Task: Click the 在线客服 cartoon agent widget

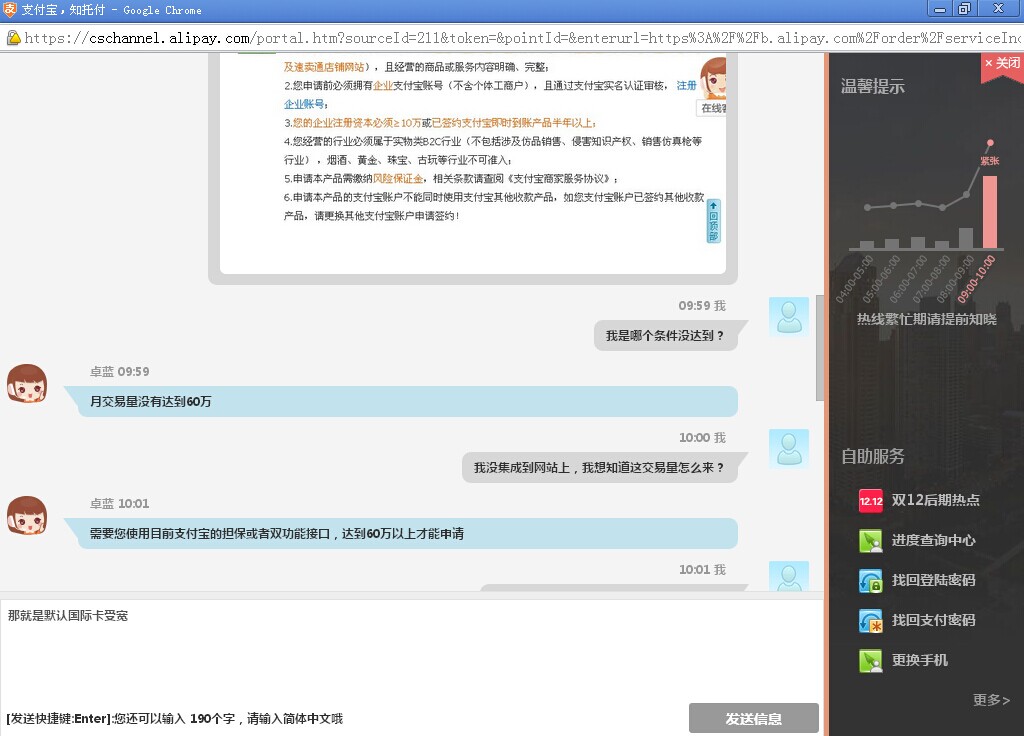Action: click(x=713, y=85)
